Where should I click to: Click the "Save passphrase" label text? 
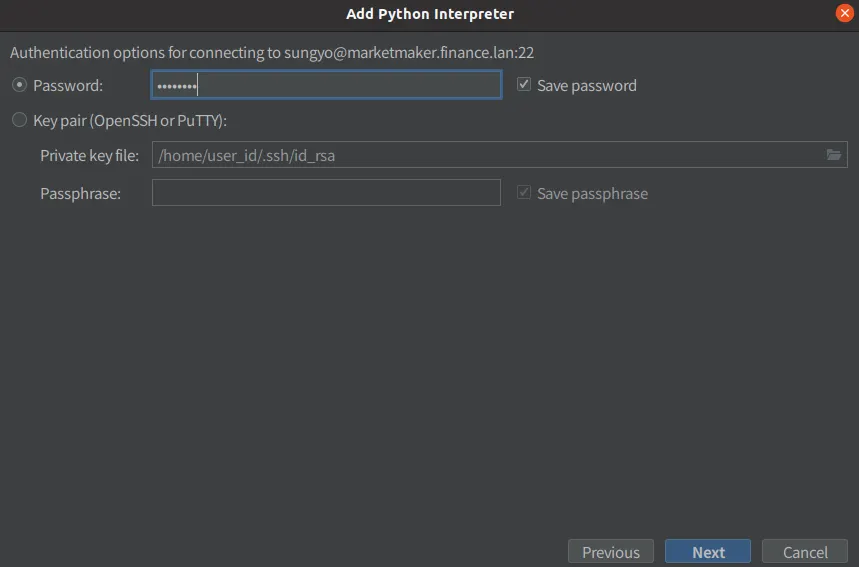(592, 193)
